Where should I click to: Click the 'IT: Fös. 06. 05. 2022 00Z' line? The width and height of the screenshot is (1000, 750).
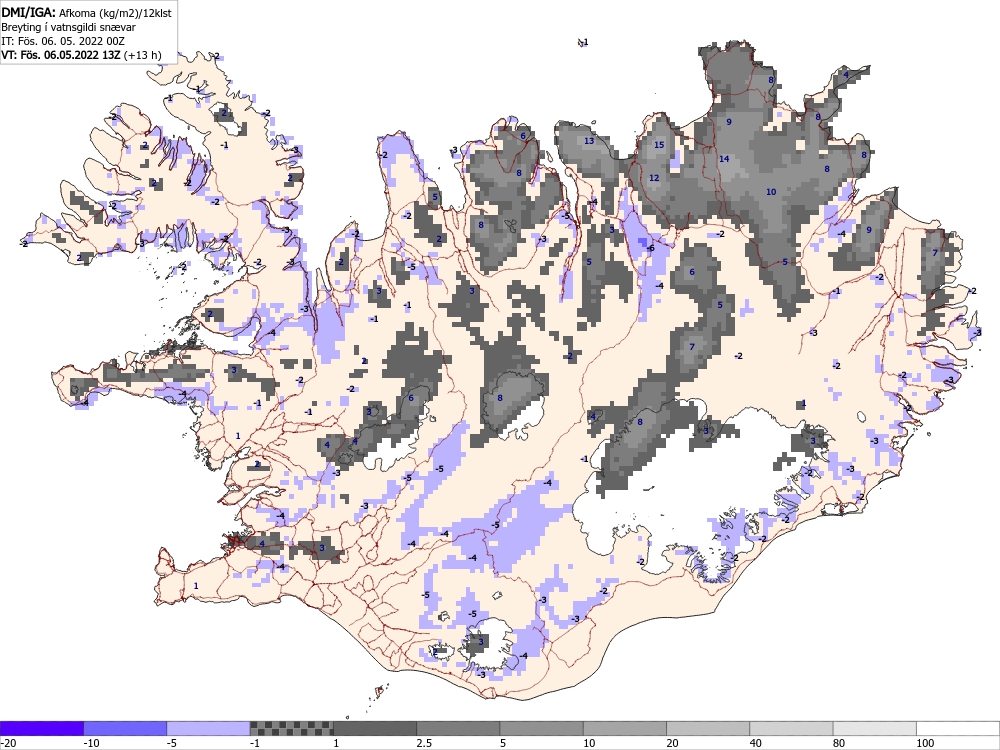[x=62, y=41]
